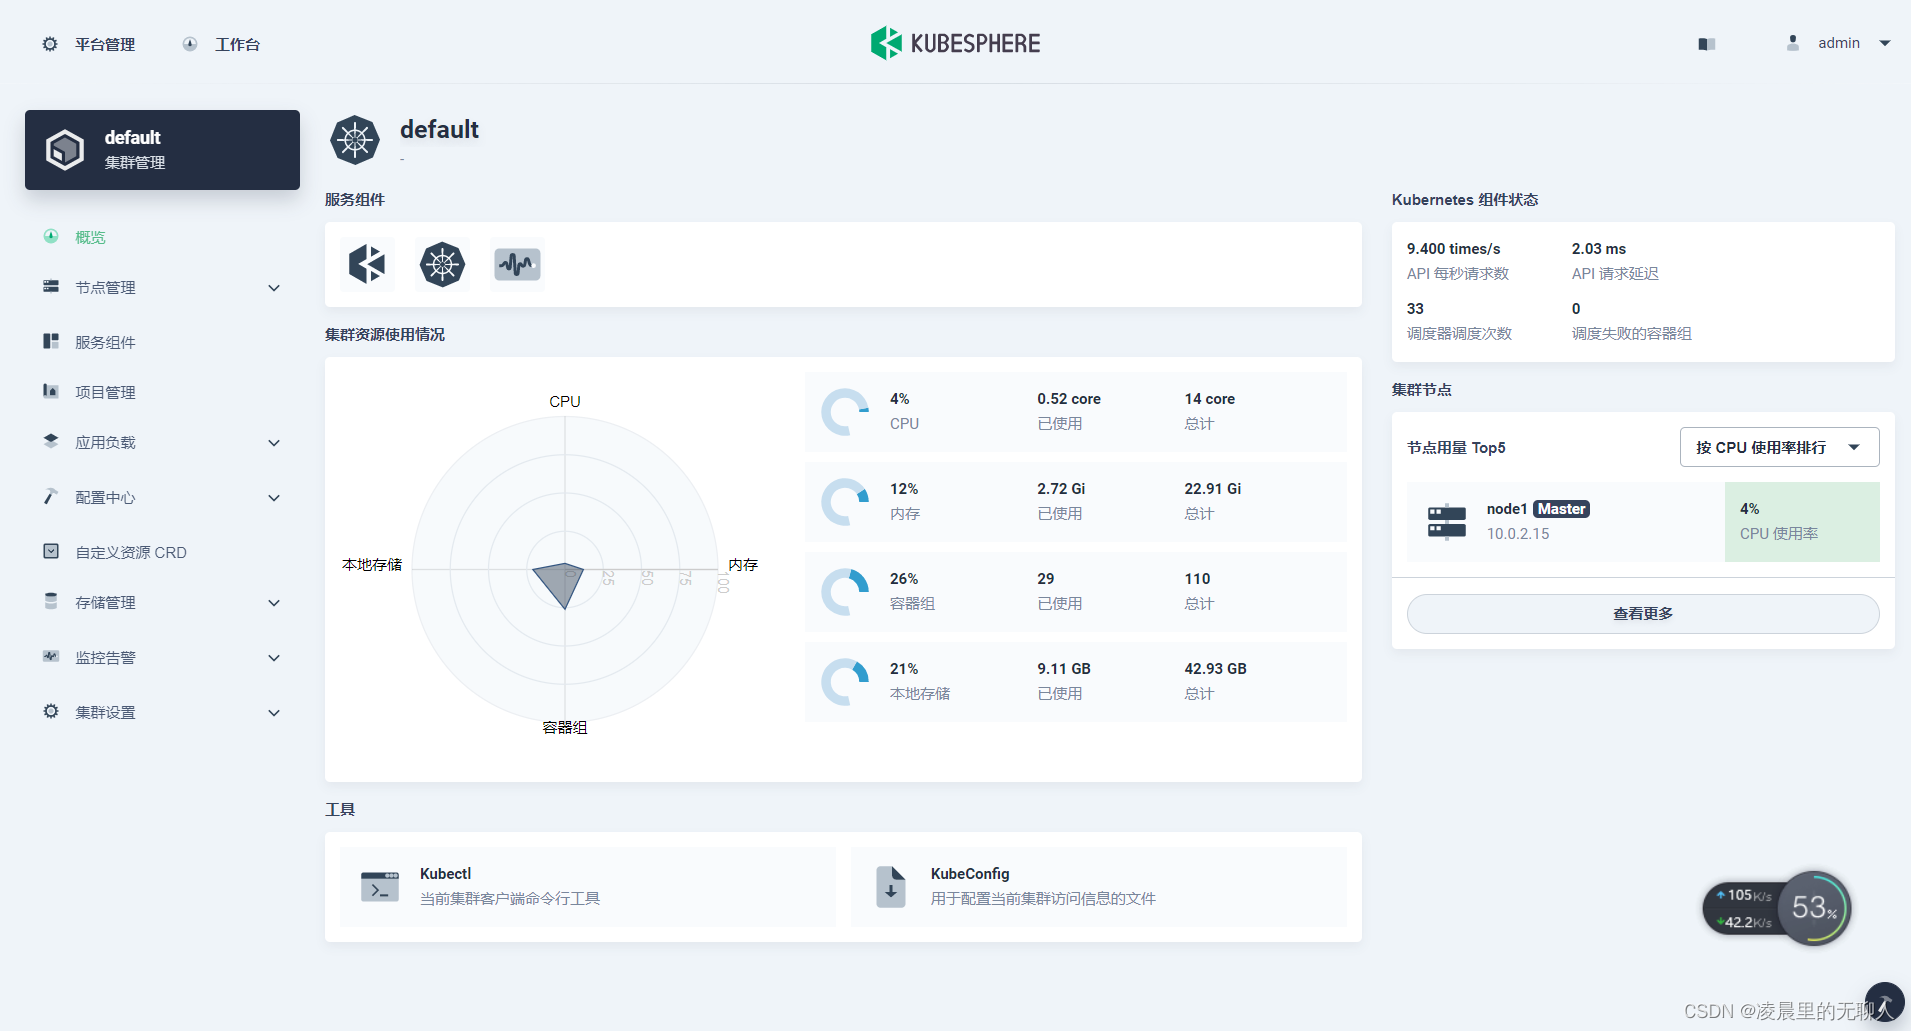
Task: Click the 查看更多 button
Action: click(1643, 614)
